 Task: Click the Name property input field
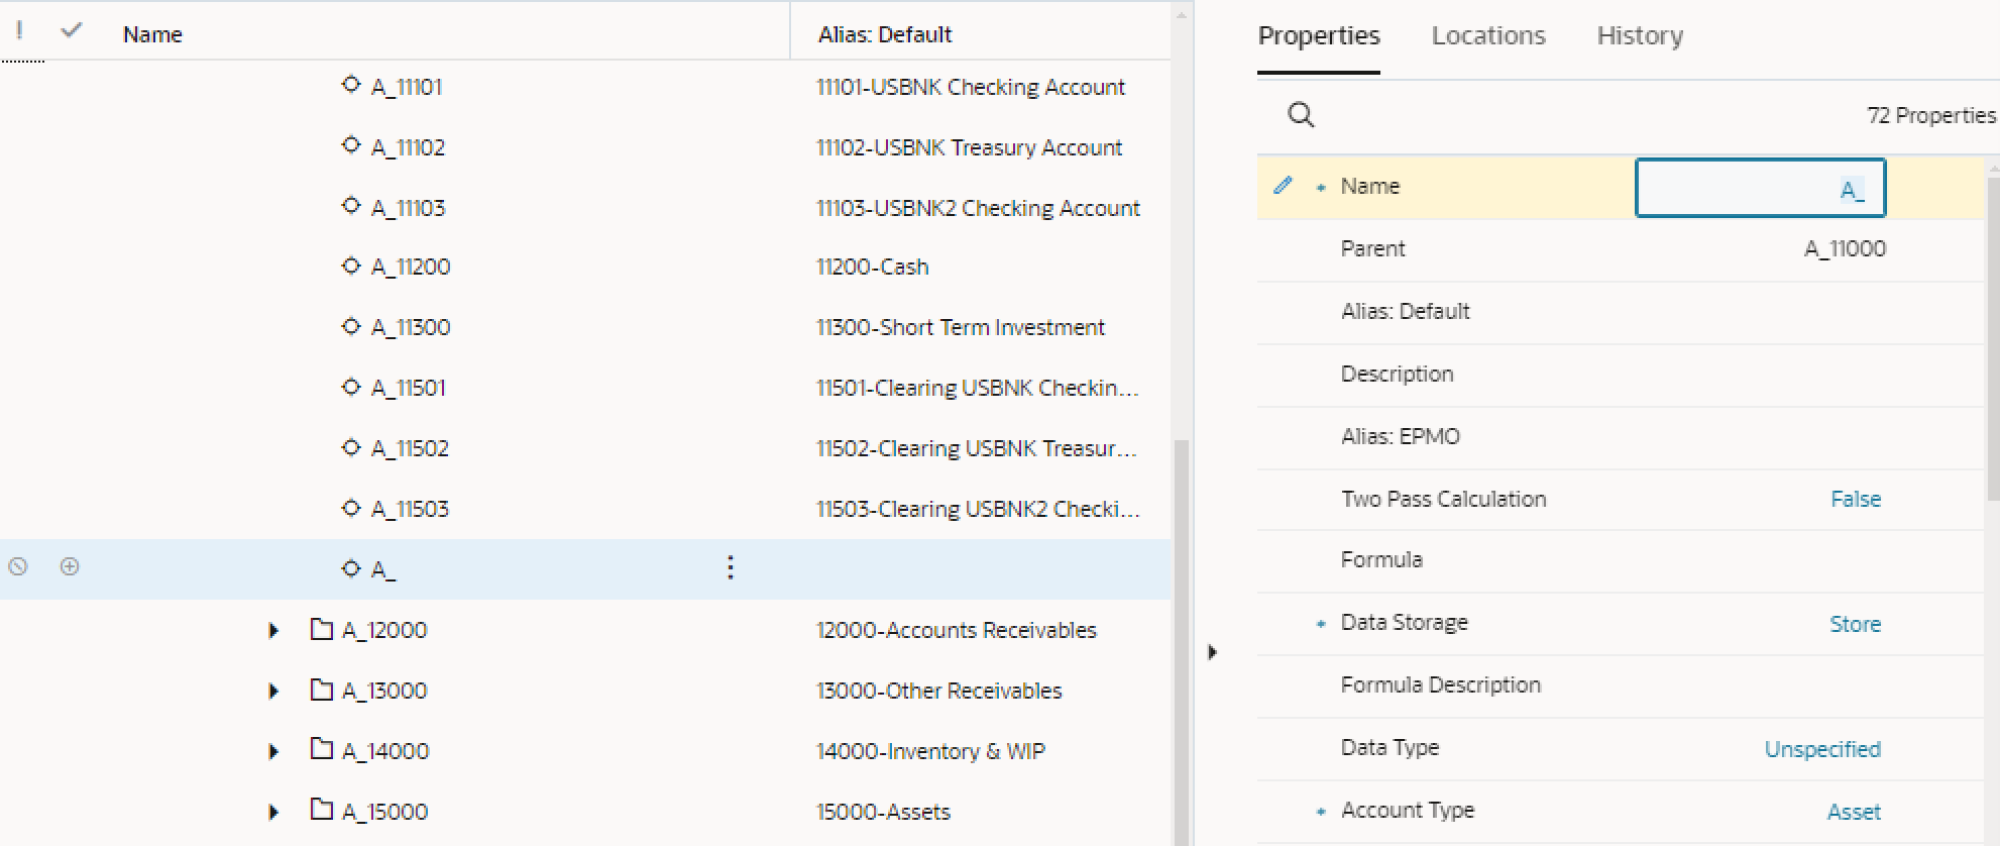tap(1760, 188)
